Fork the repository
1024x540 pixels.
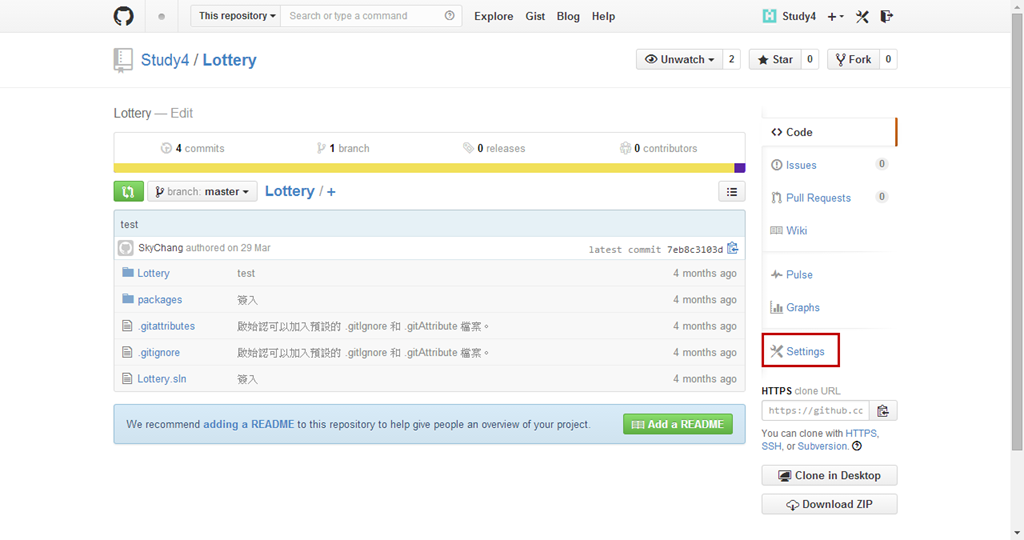(854, 59)
